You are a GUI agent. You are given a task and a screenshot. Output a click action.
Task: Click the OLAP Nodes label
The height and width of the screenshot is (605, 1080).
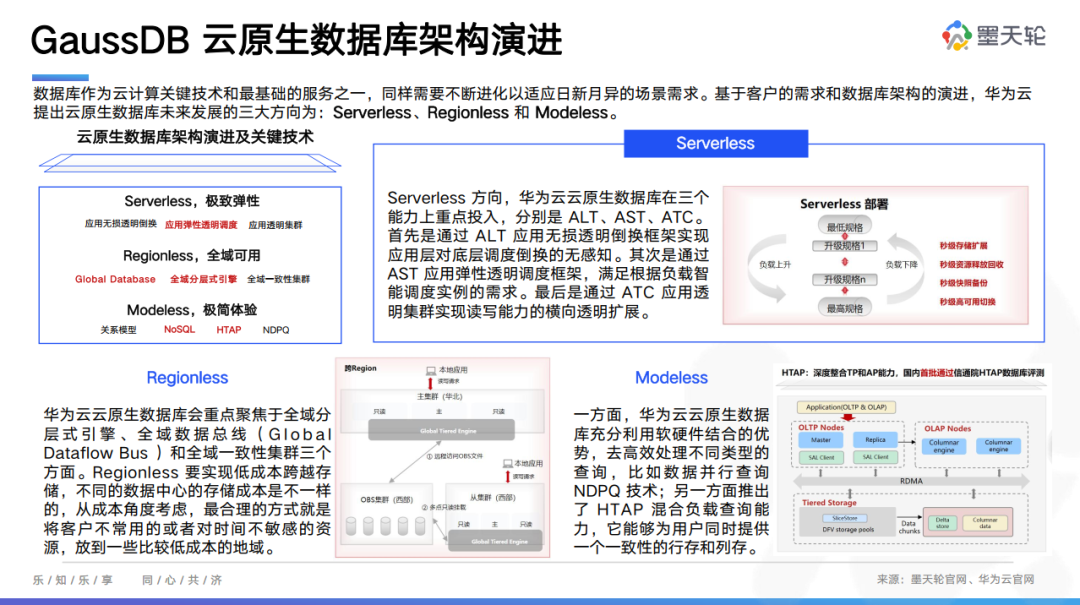tap(948, 428)
